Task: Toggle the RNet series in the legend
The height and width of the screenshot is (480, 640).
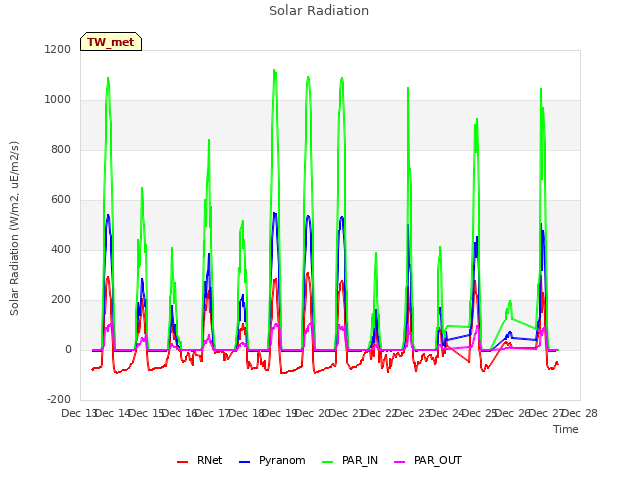Action: [200, 461]
